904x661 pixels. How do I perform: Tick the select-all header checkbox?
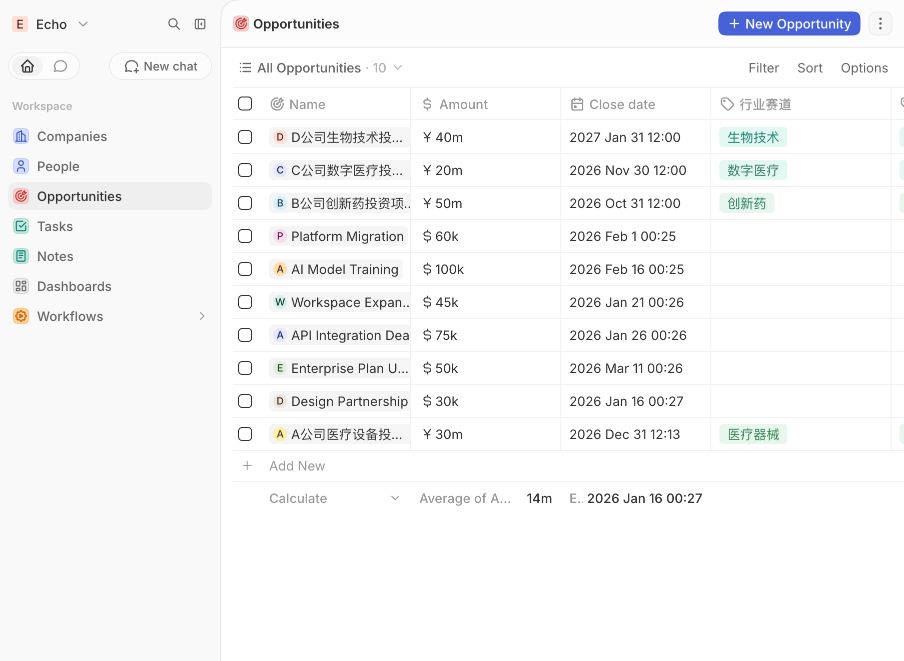(x=245, y=104)
